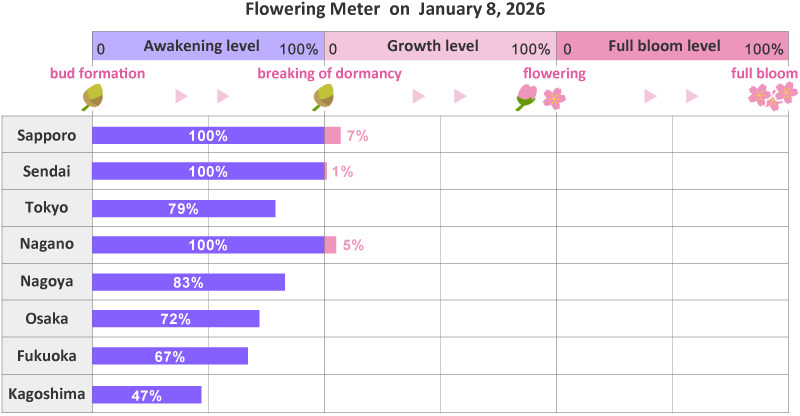This screenshot has width=800, height=416.
Task: Click the first arrow after breaking of dormancy
Action: (417, 96)
